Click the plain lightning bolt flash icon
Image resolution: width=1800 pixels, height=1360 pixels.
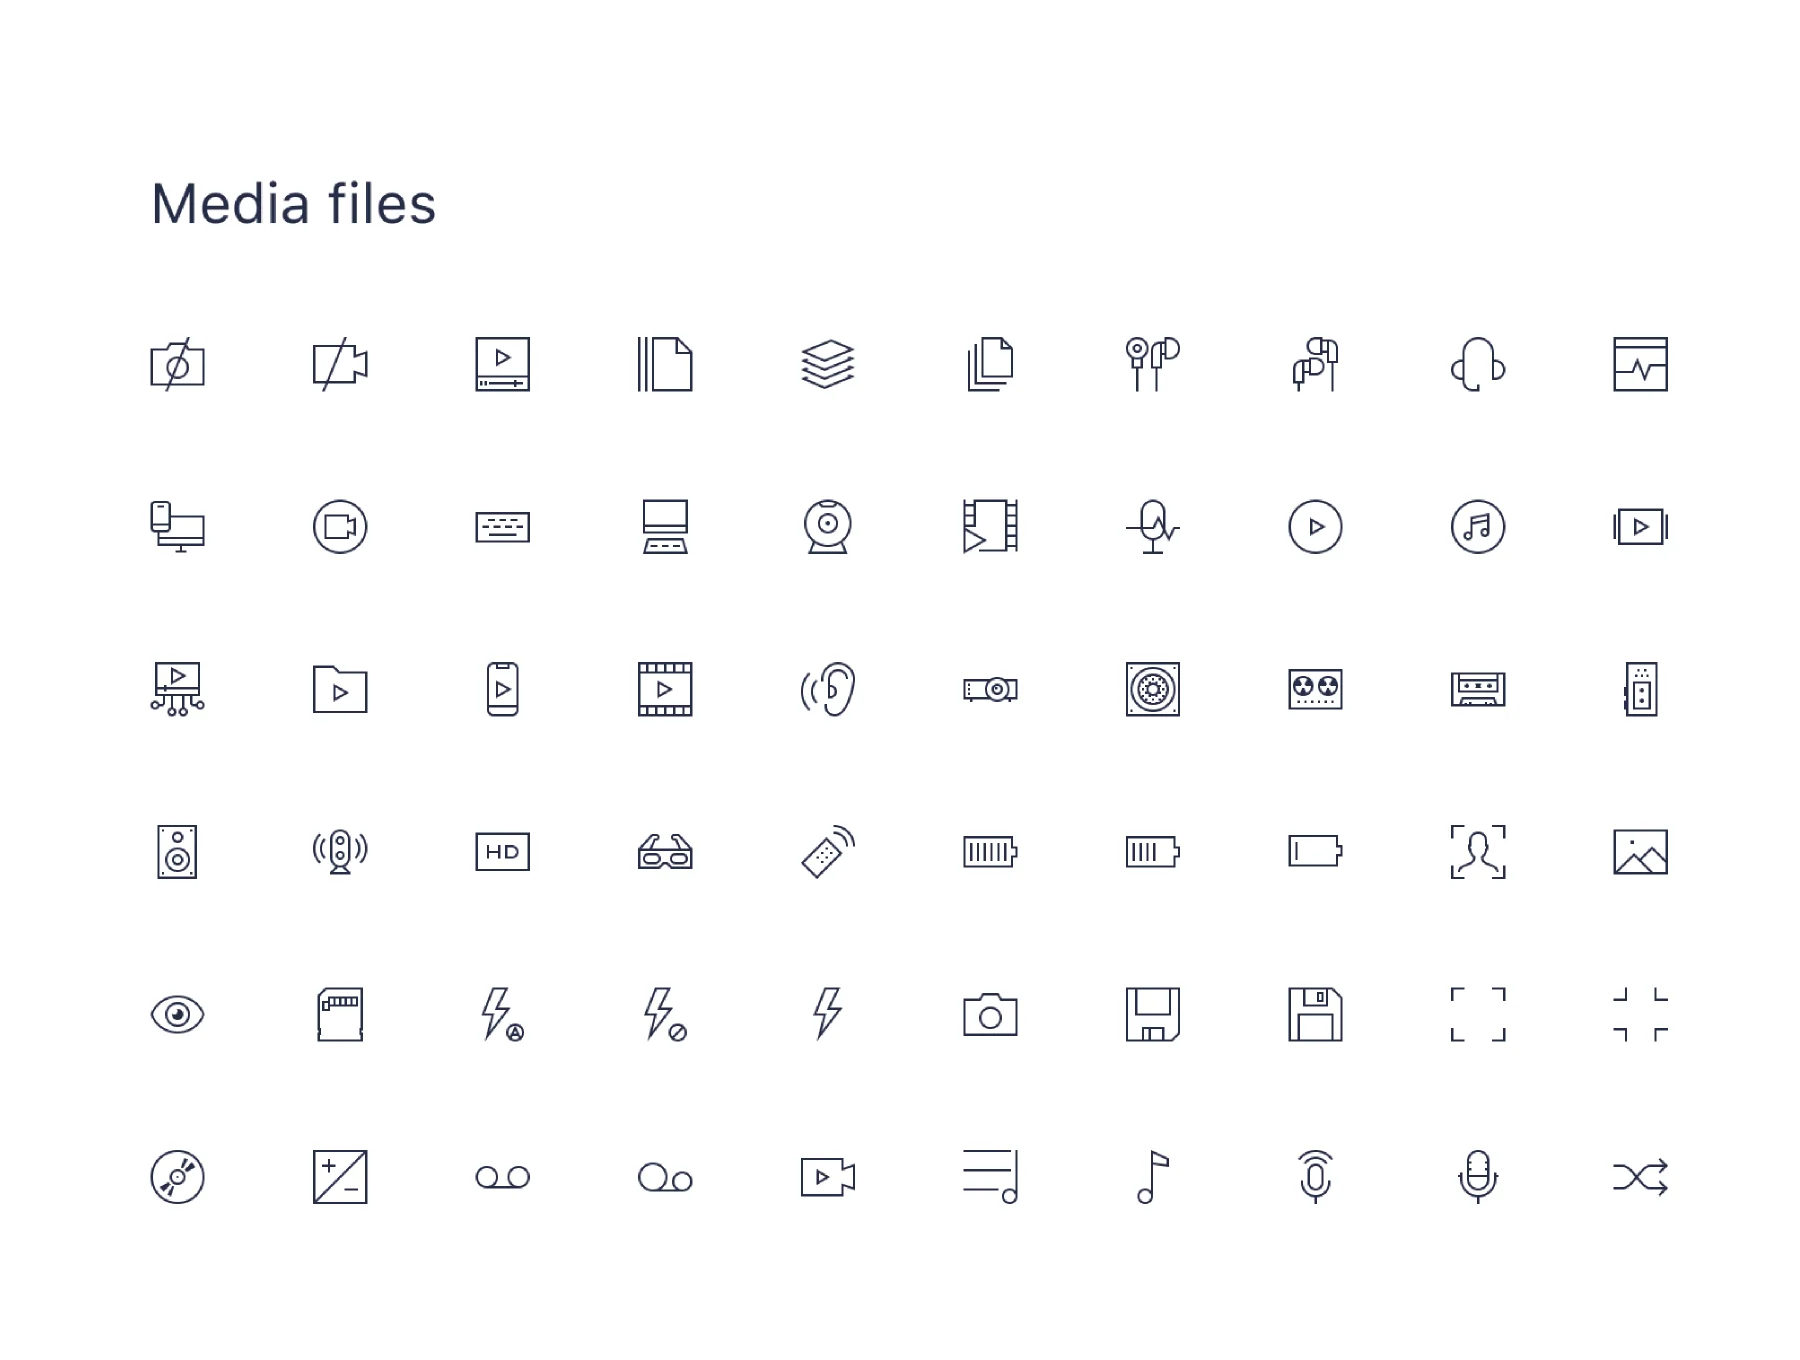coord(828,1015)
